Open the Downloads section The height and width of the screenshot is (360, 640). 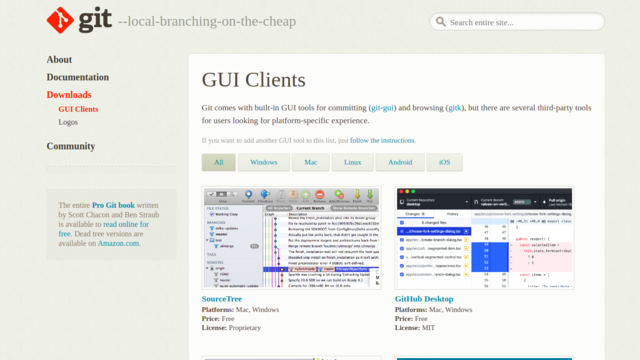[x=69, y=95]
